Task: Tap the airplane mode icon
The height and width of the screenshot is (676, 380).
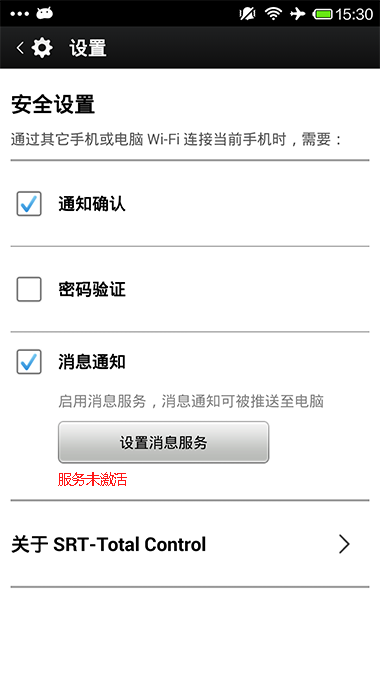Action: 298,14
